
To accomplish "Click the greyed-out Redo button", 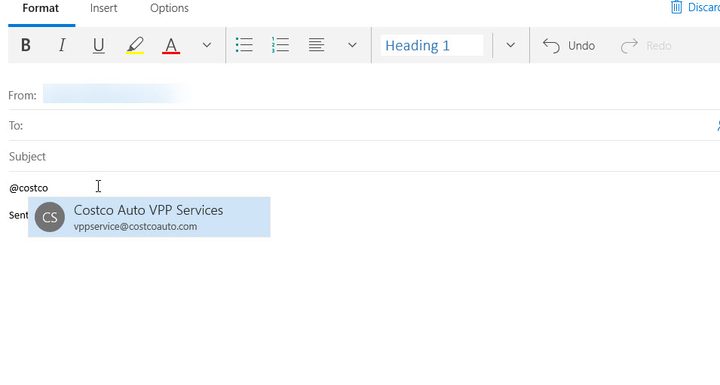I will click(x=646, y=45).
